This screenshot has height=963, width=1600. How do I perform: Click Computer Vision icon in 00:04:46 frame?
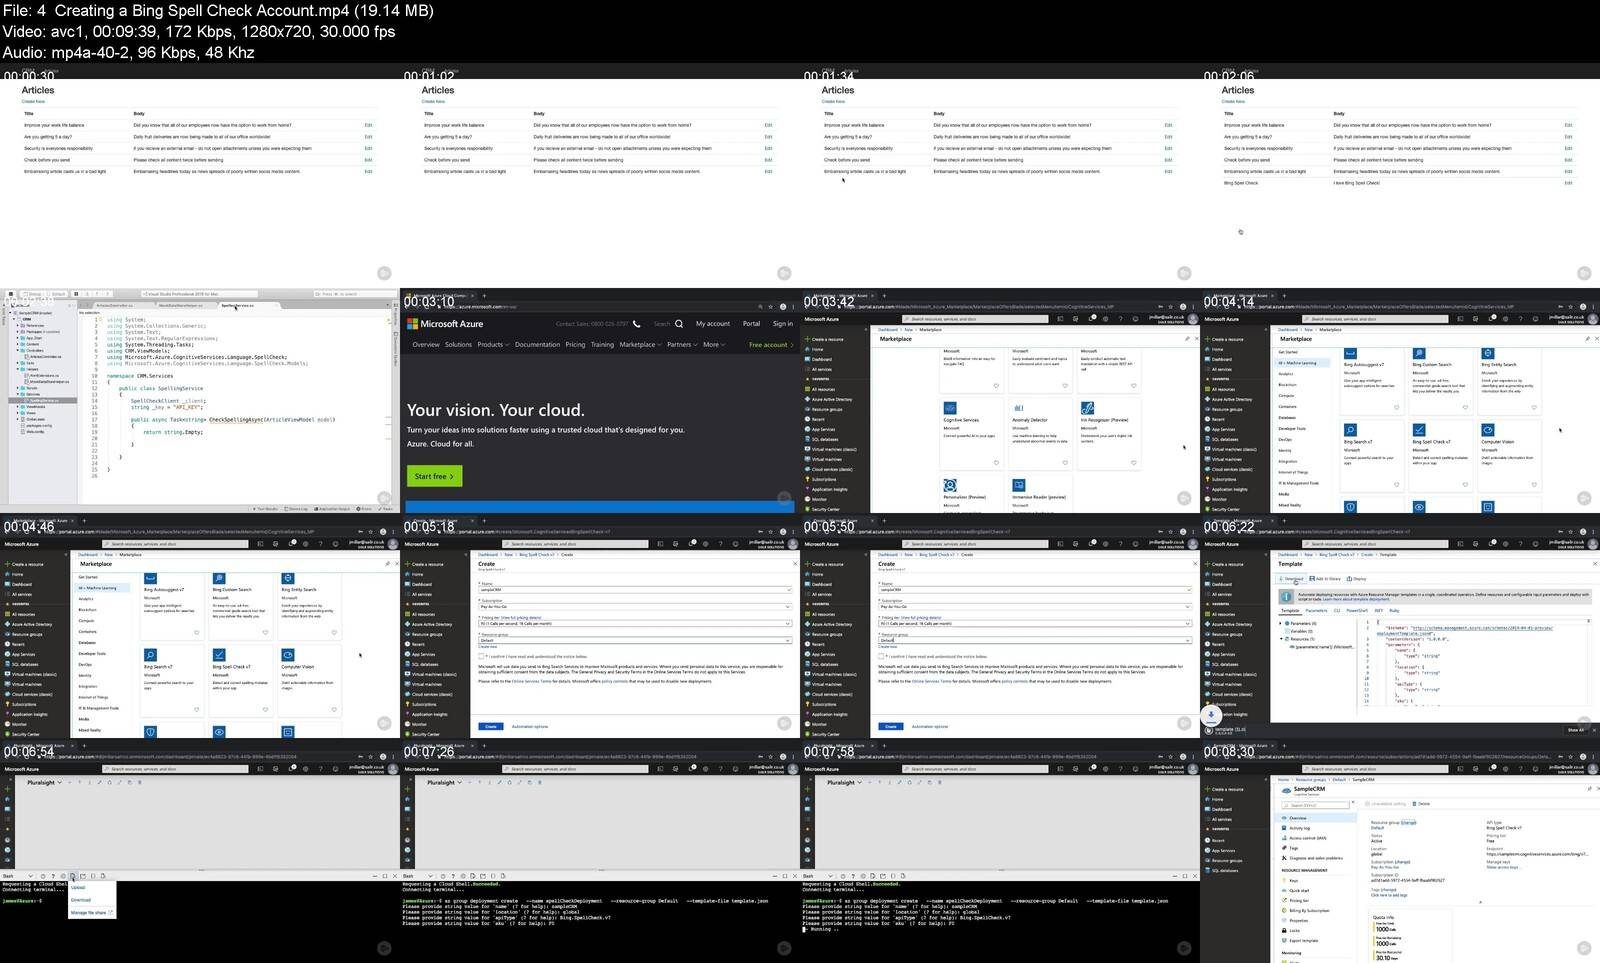click(x=288, y=655)
